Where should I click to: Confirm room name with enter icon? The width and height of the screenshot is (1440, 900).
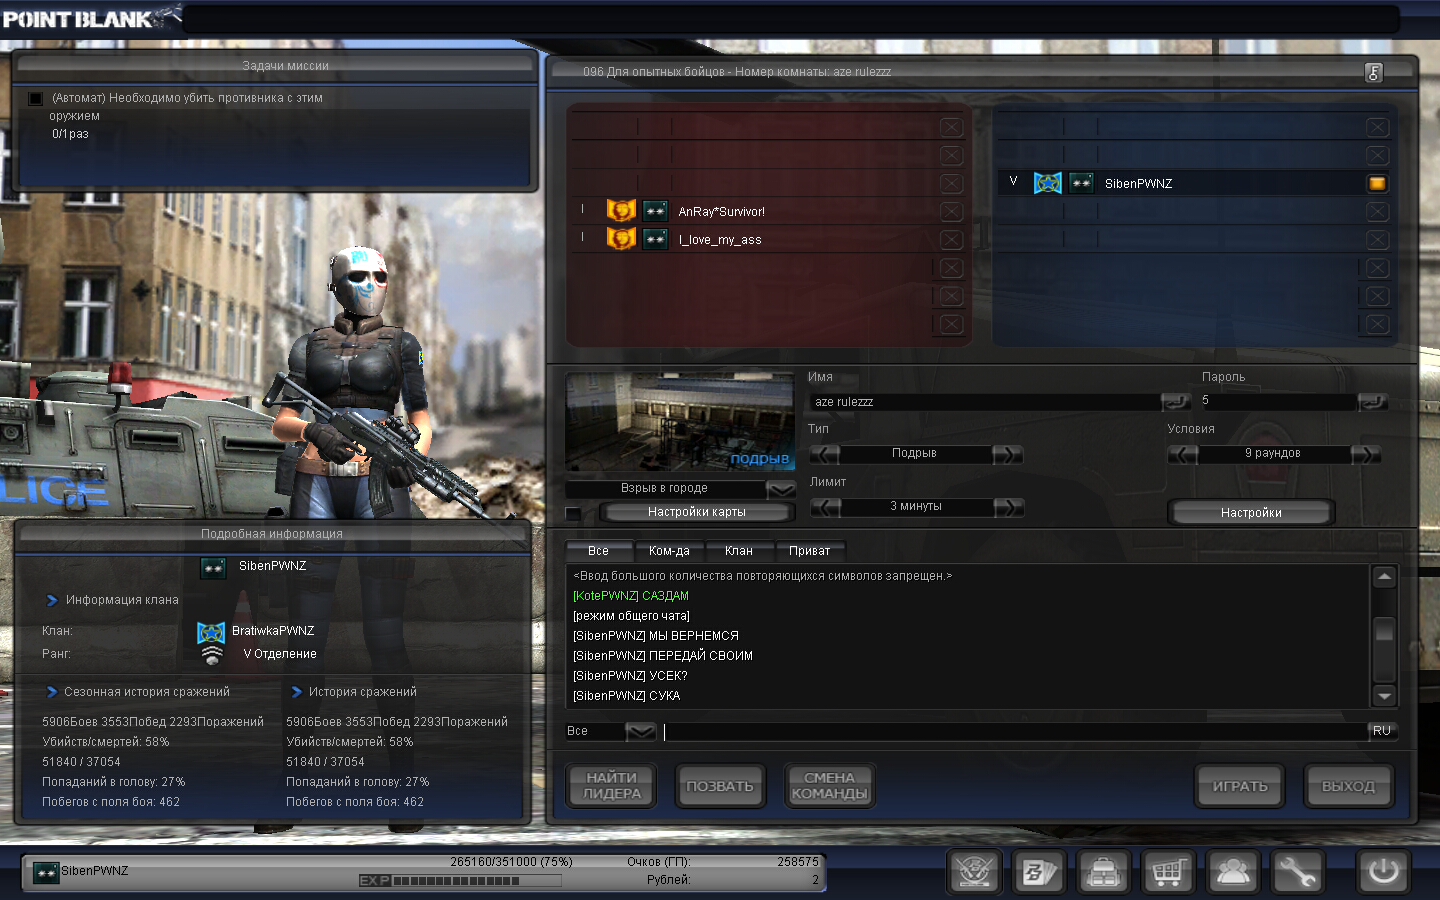[x=1176, y=401]
